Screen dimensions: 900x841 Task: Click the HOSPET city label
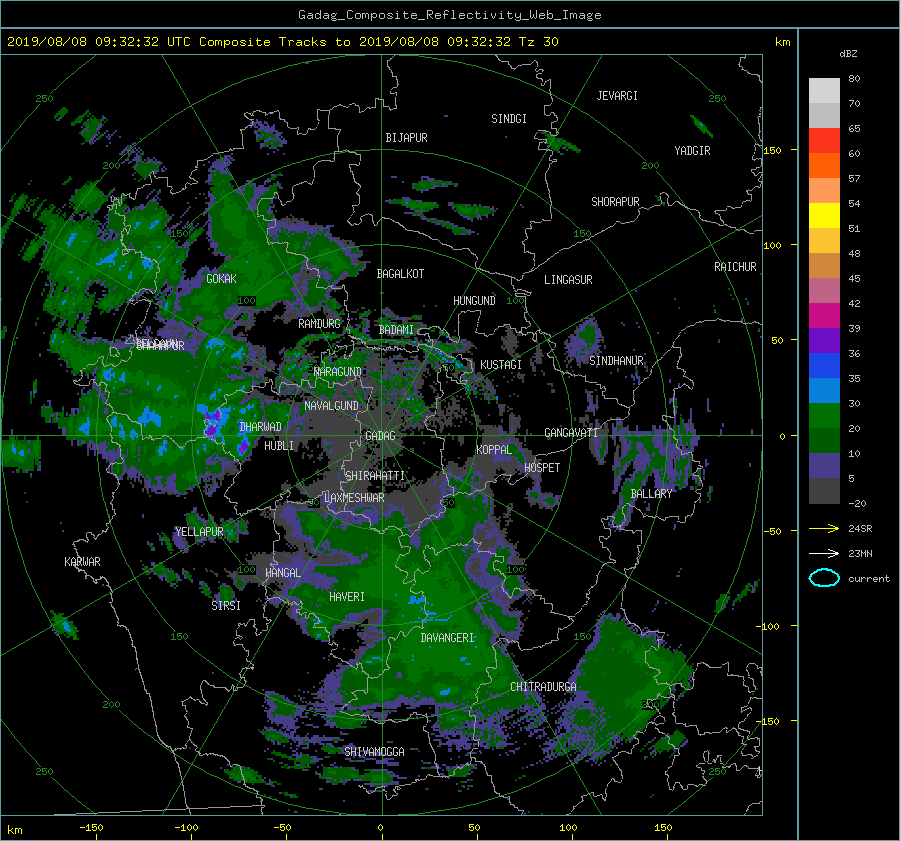[542, 468]
